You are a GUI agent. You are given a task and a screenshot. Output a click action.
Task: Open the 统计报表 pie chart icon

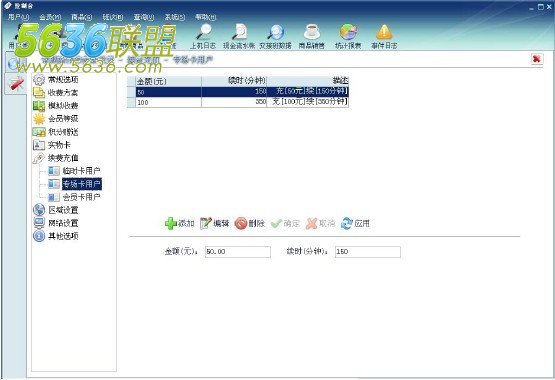348,32
